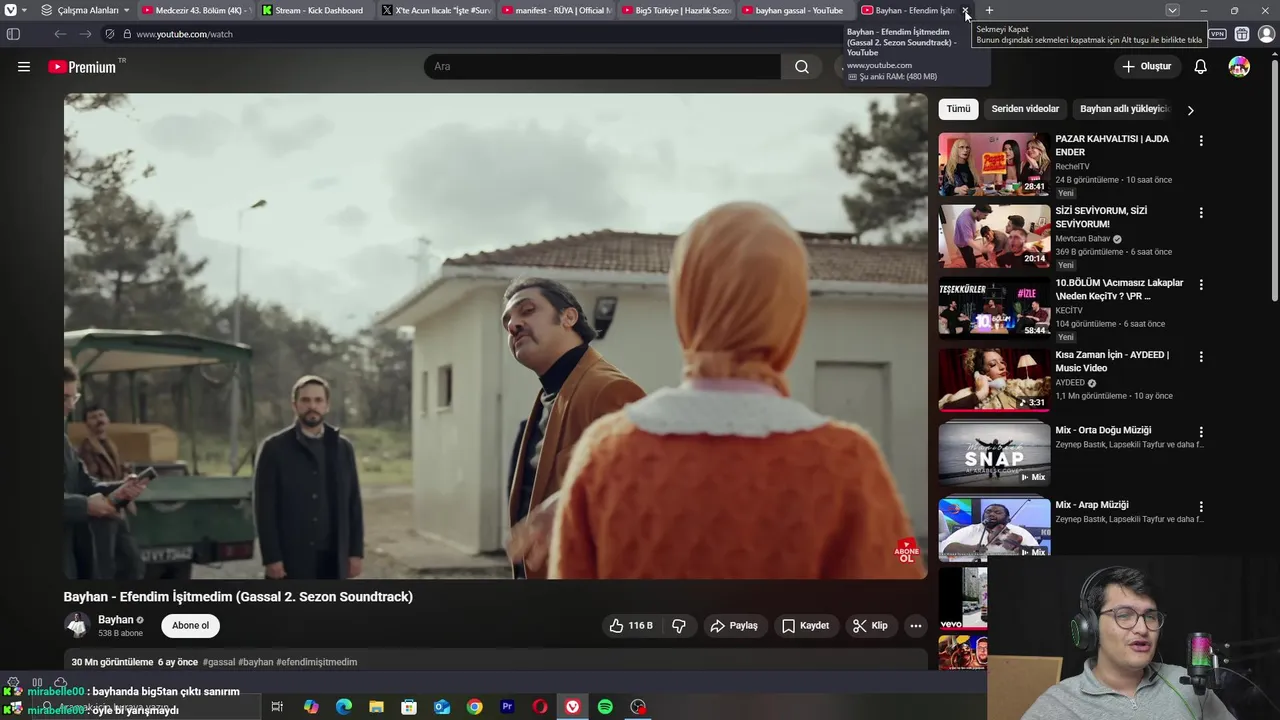The image size is (1280, 720).
Task: Open PAZAR KAHVALTISI video thumbnail
Action: (994, 164)
